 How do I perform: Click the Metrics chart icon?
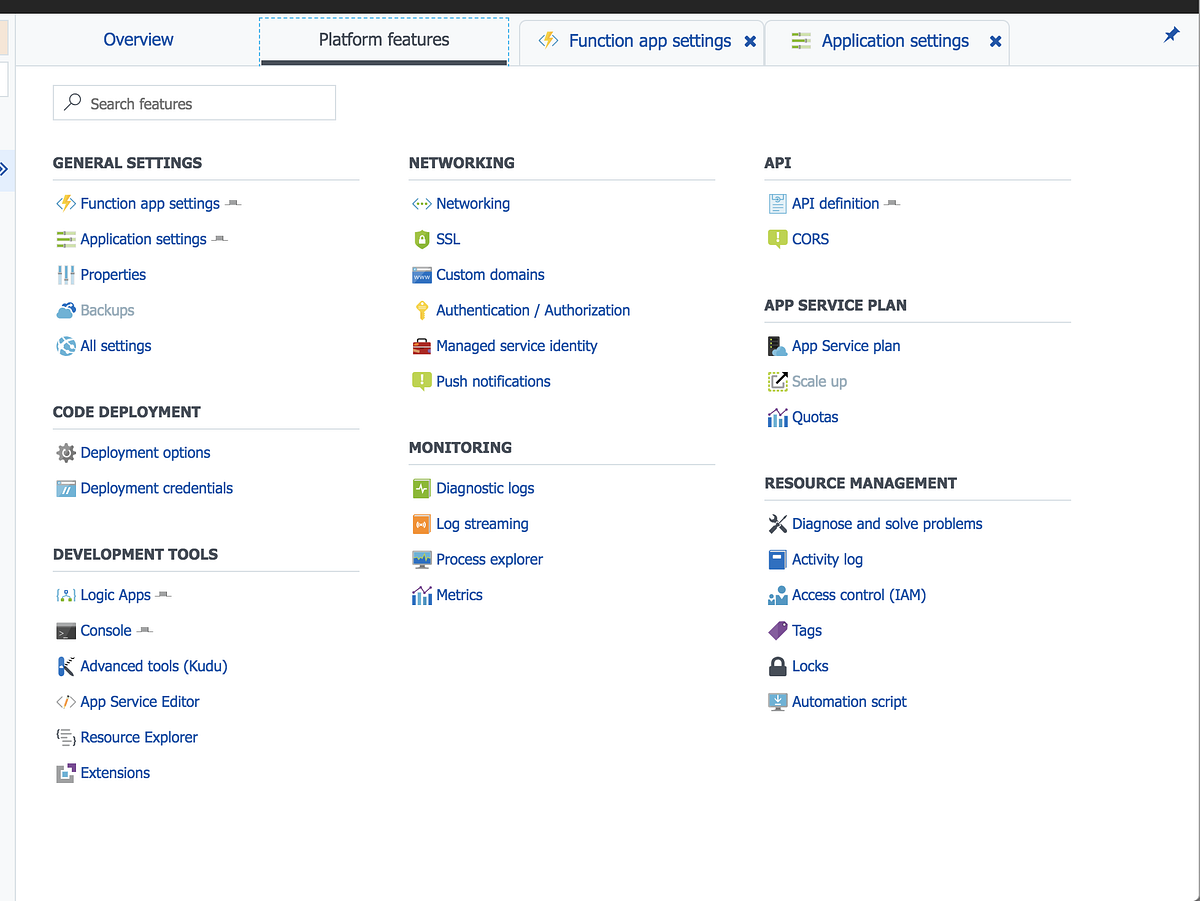click(420, 594)
